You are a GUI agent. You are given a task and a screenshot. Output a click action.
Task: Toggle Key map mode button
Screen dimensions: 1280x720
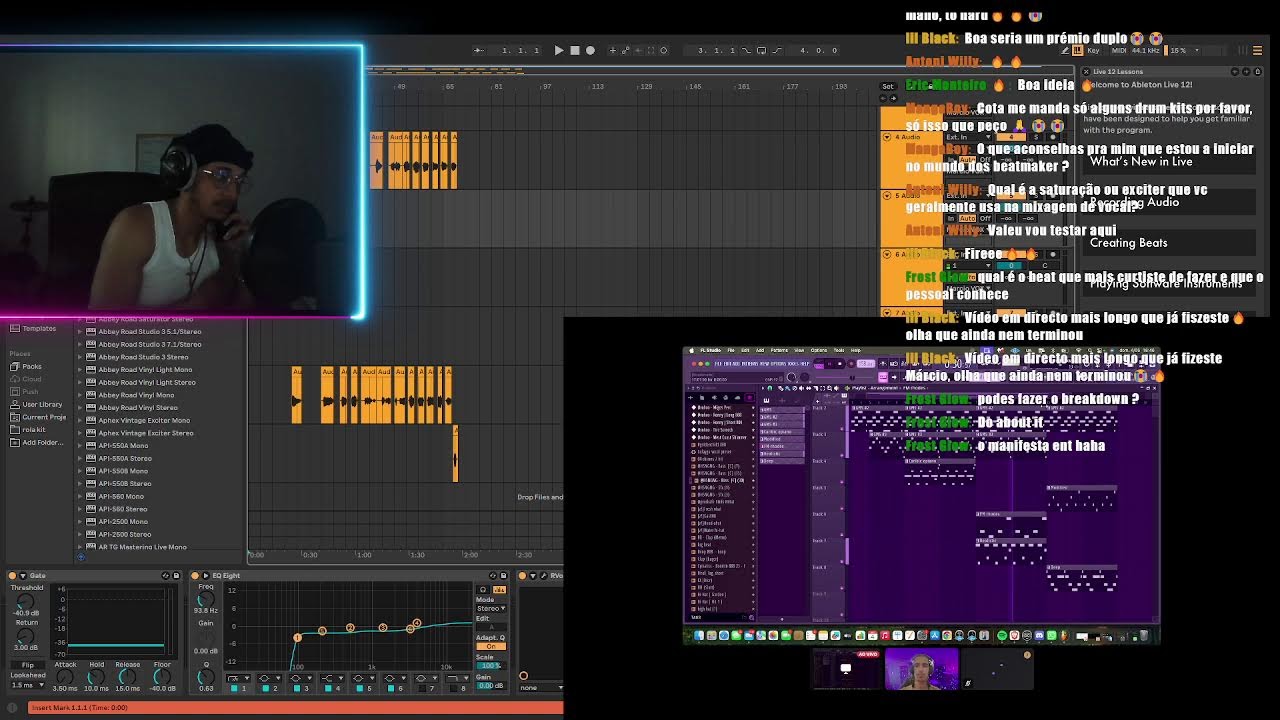click(1093, 51)
